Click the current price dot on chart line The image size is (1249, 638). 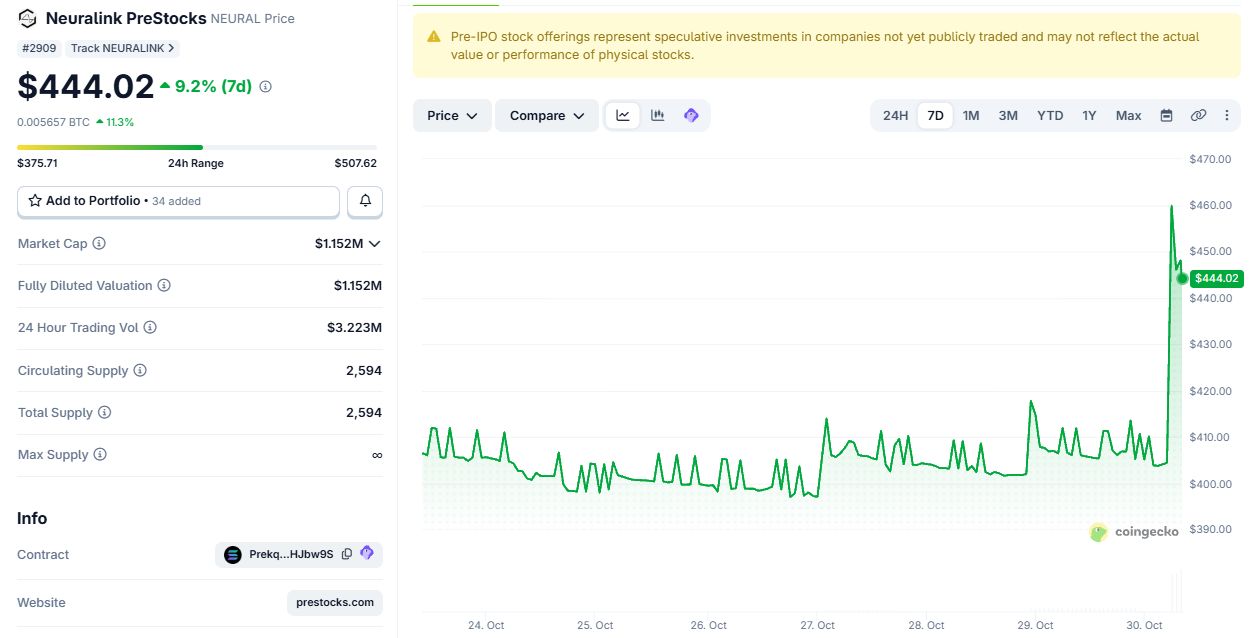(1183, 279)
